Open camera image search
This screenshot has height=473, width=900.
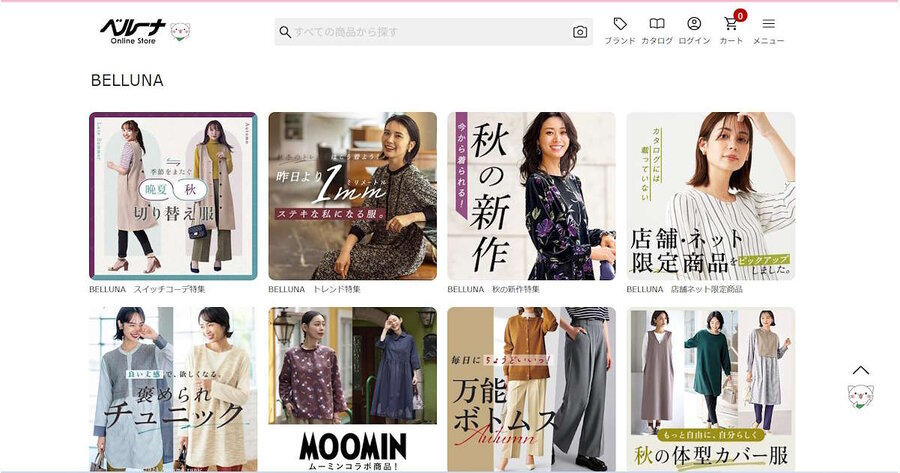[x=580, y=32]
